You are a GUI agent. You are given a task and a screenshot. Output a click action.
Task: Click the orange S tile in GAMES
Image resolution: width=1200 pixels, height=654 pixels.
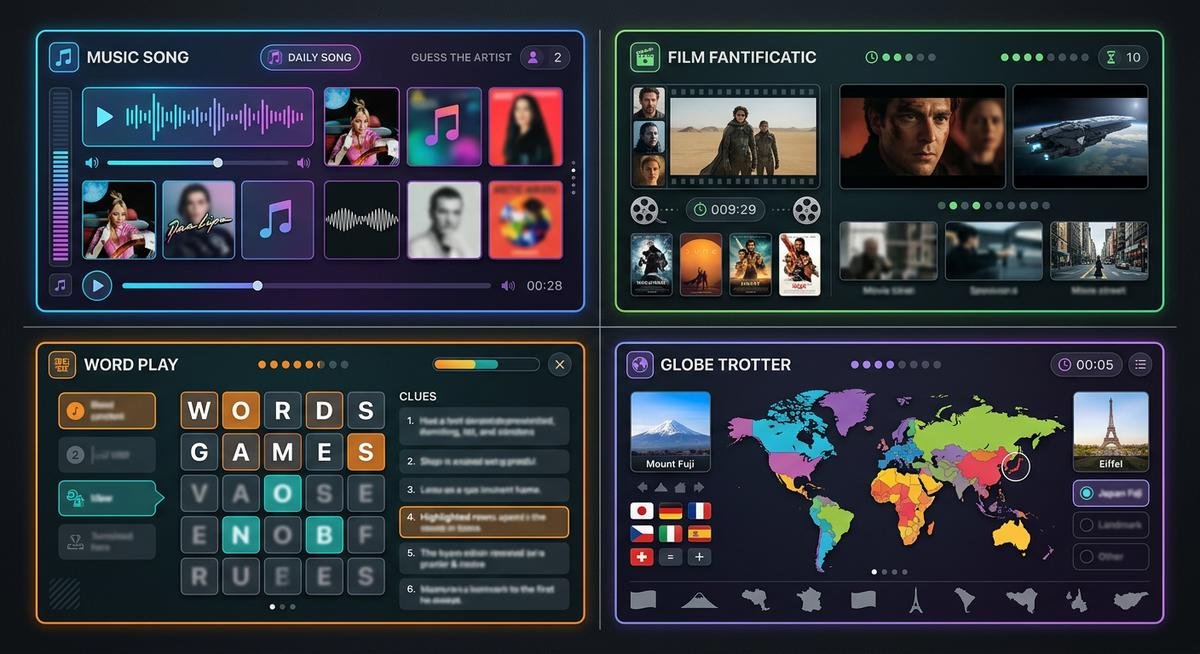pos(365,452)
